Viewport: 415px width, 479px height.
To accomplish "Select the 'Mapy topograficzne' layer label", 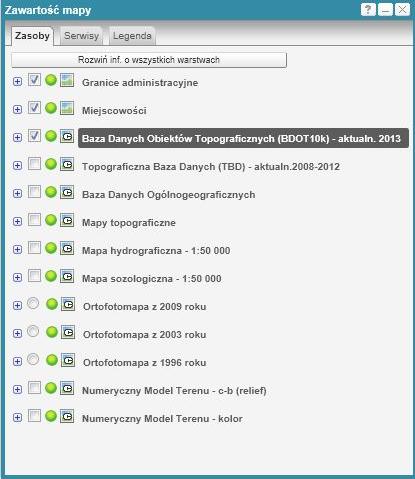I will pyautogui.click(x=129, y=223).
